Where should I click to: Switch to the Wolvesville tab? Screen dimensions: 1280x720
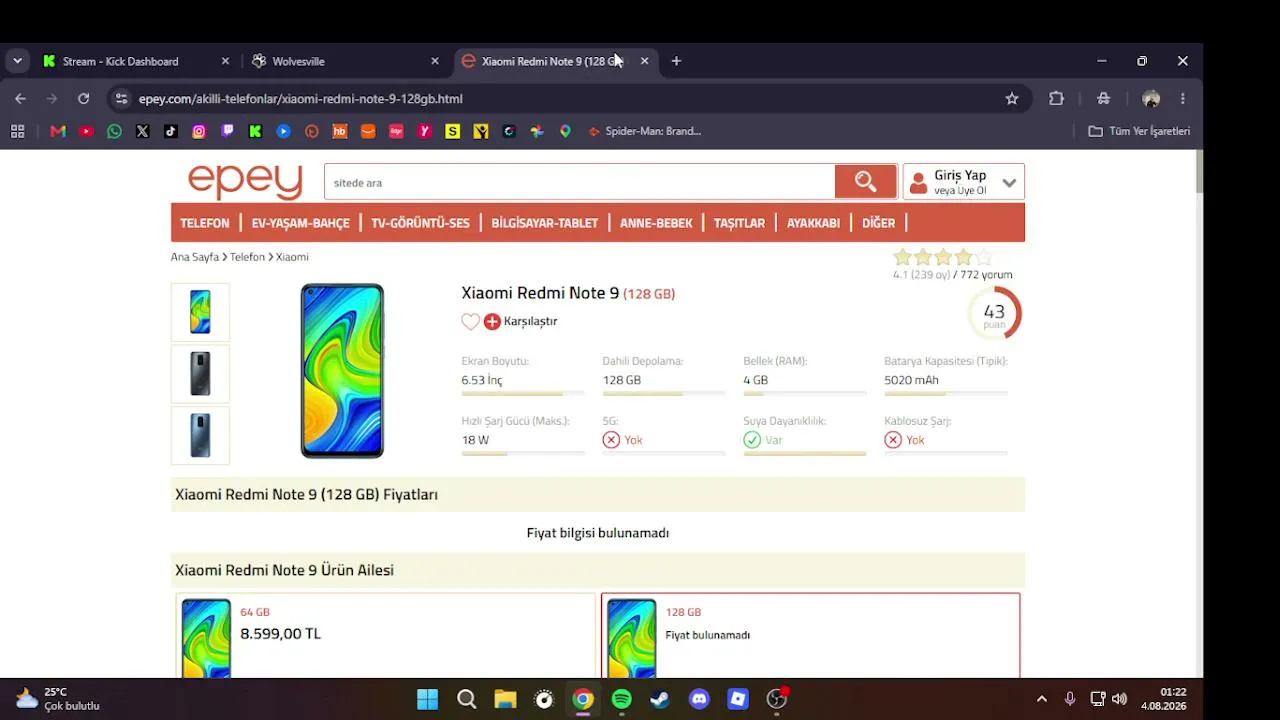[x=345, y=61]
